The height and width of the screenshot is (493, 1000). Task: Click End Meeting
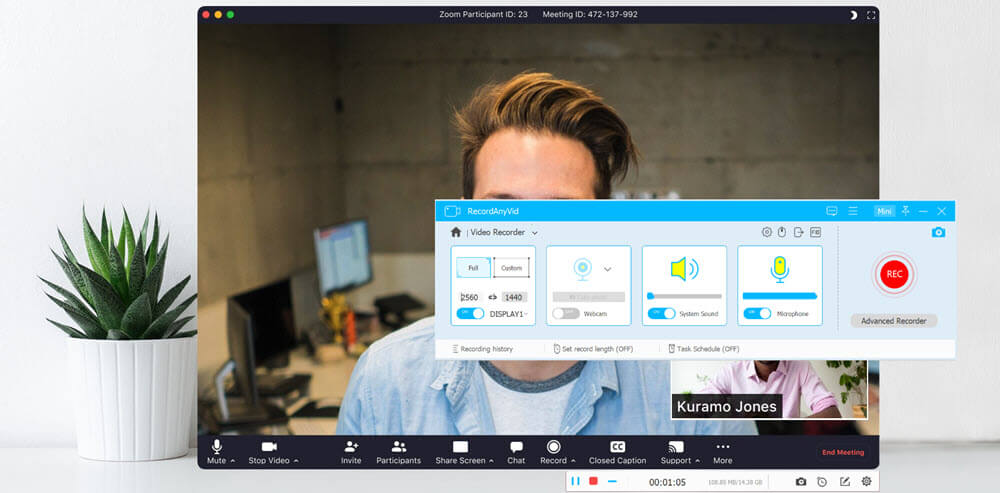[842, 452]
